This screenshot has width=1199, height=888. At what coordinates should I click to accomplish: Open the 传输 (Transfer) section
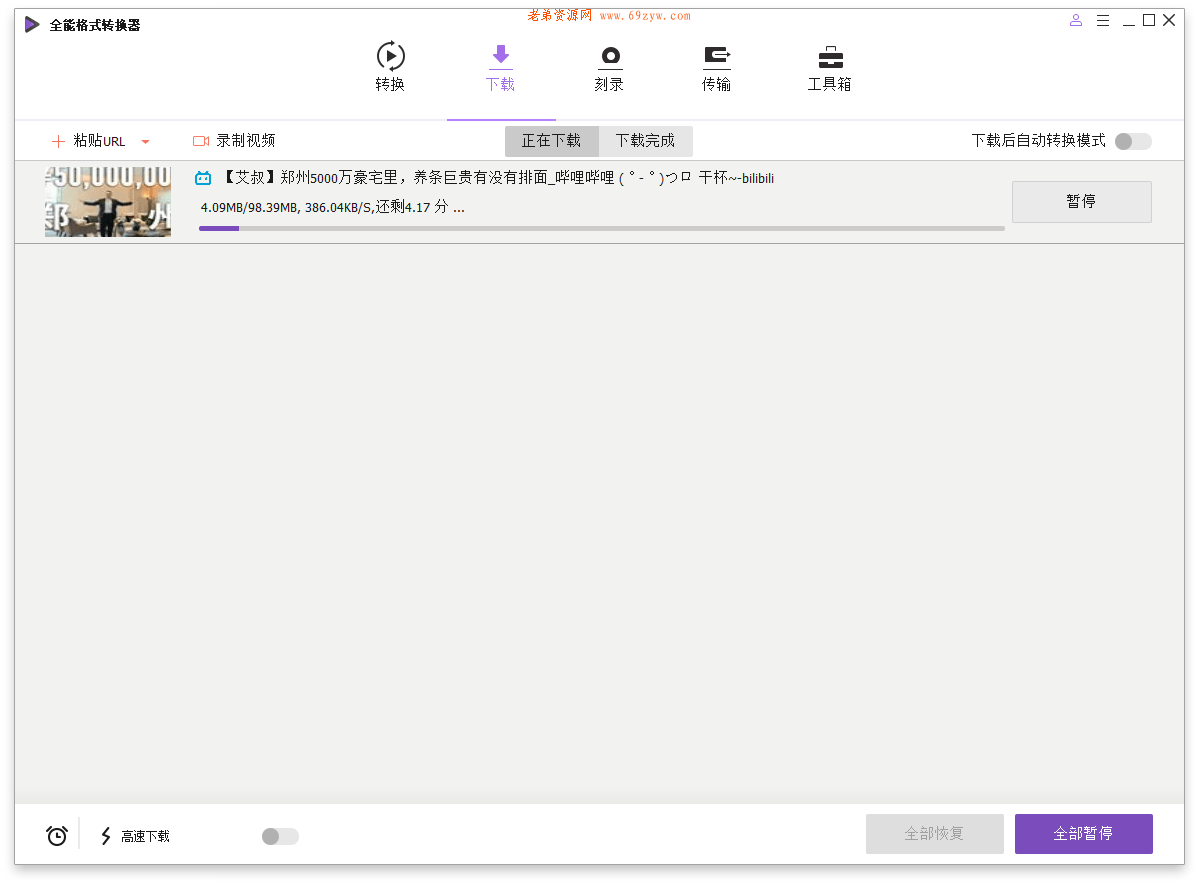click(x=716, y=67)
